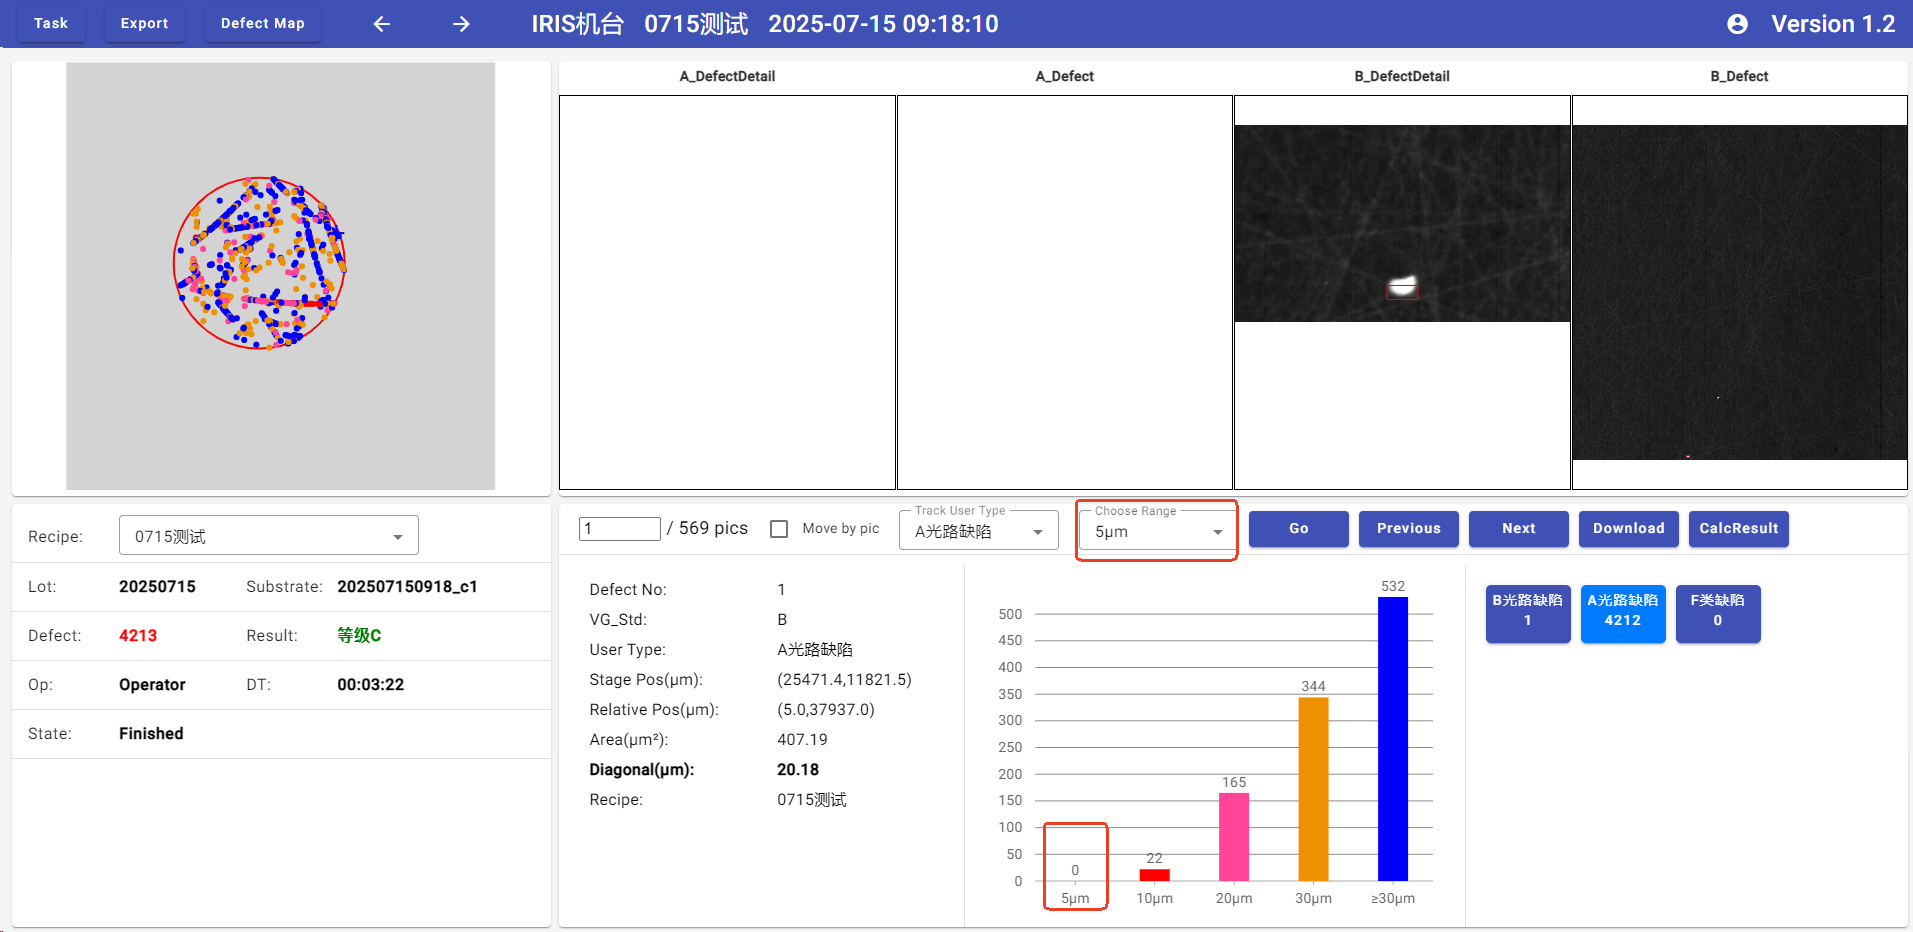Click the orange 30μm bar in chart

point(1313,789)
